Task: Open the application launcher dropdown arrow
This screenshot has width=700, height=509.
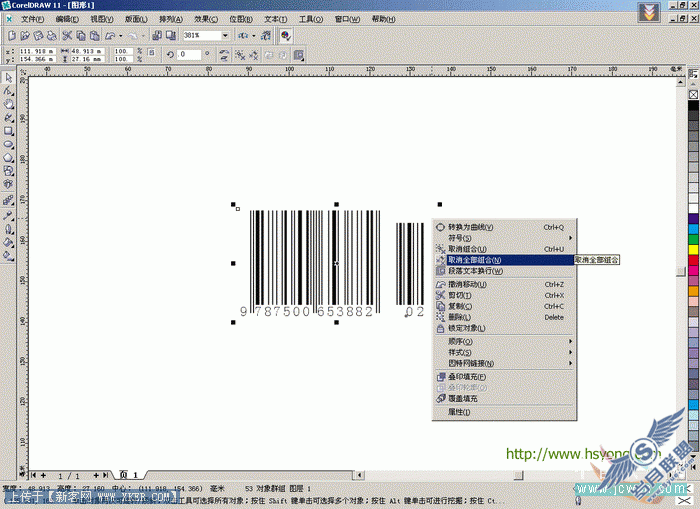Action: coord(254,36)
